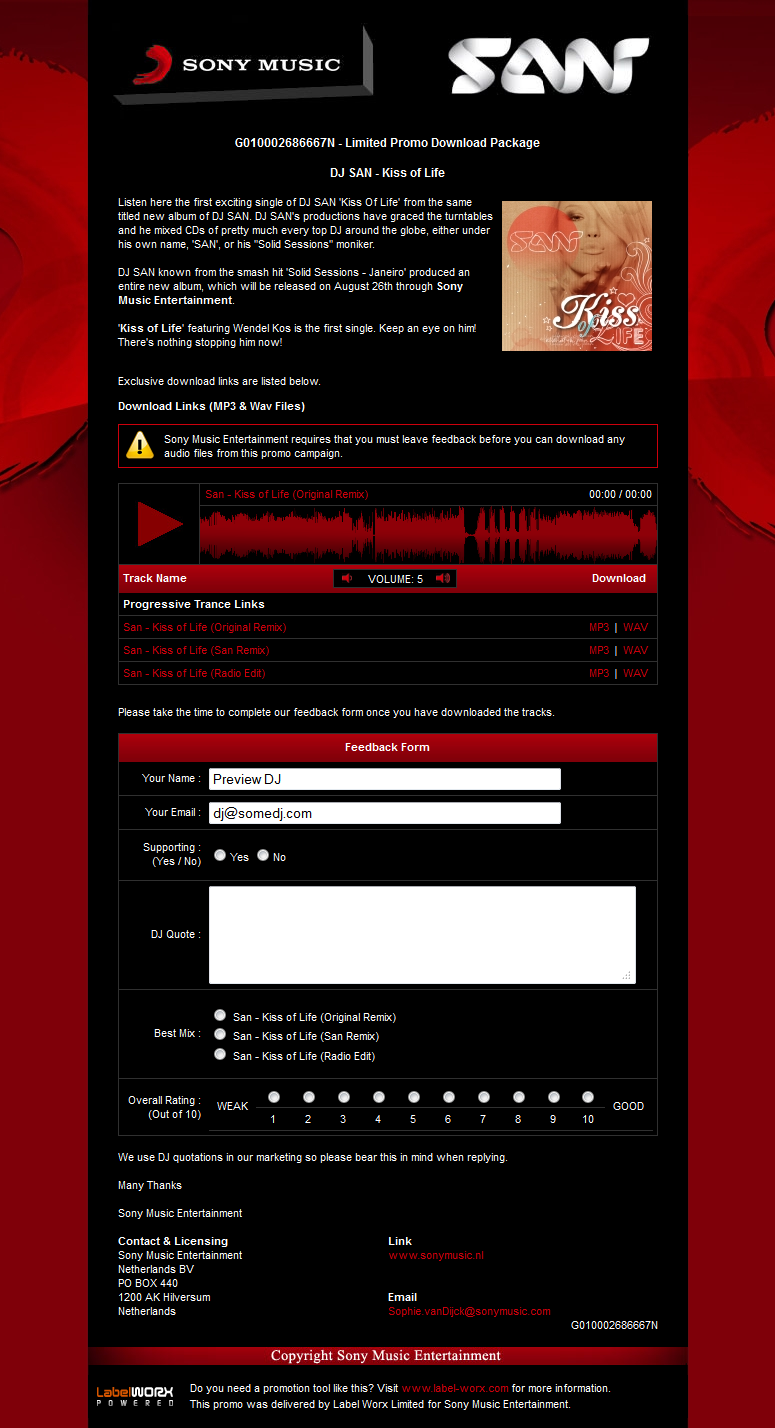The width and height of the screenshot is (775, 1428).
Task: Set overall rating to 5
Action: tap(413, 1097)
